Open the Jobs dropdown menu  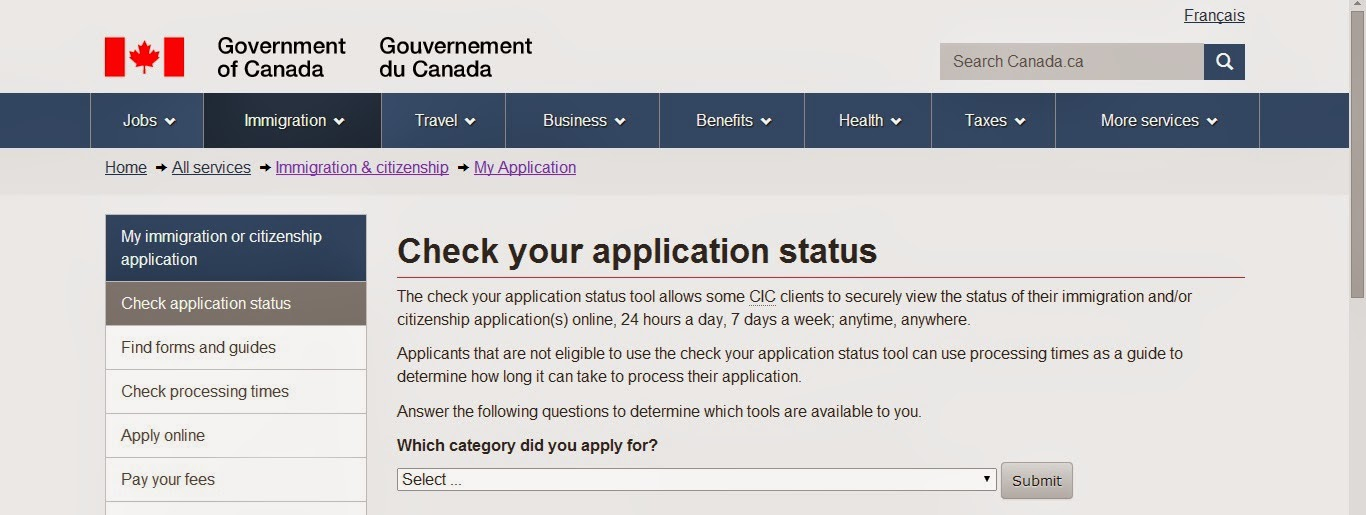(148, 121)
